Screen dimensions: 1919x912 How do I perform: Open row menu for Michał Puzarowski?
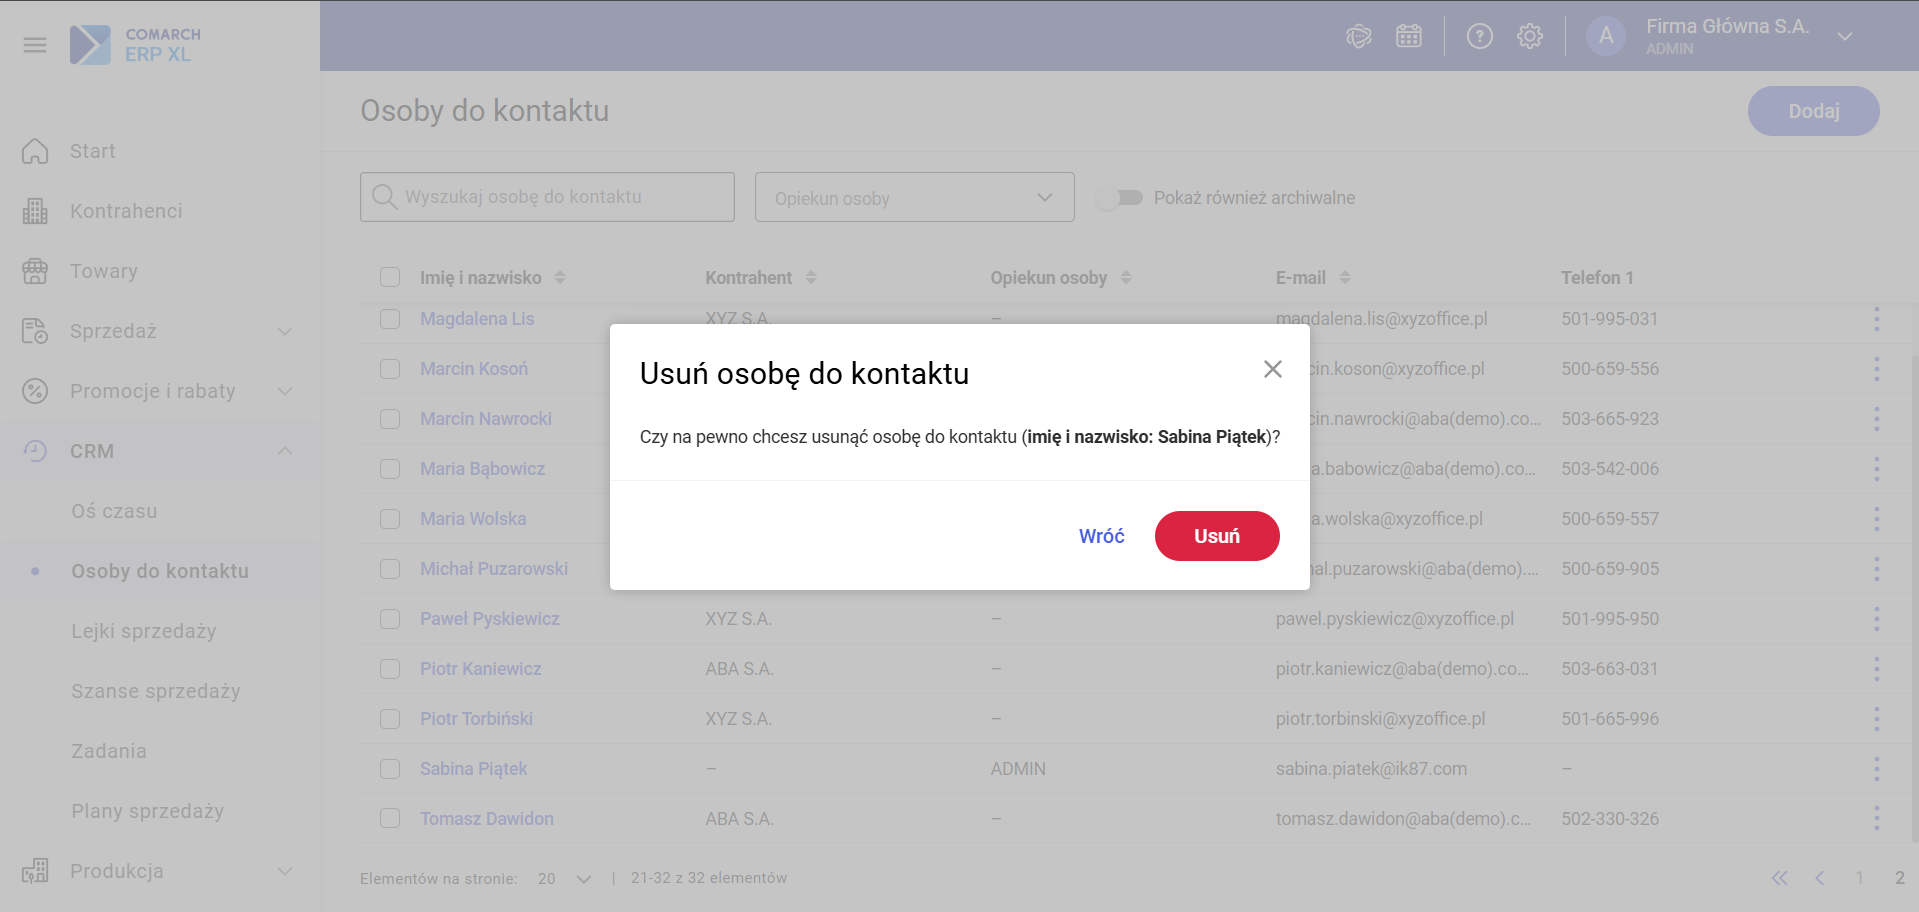[x=1876, y=569]
